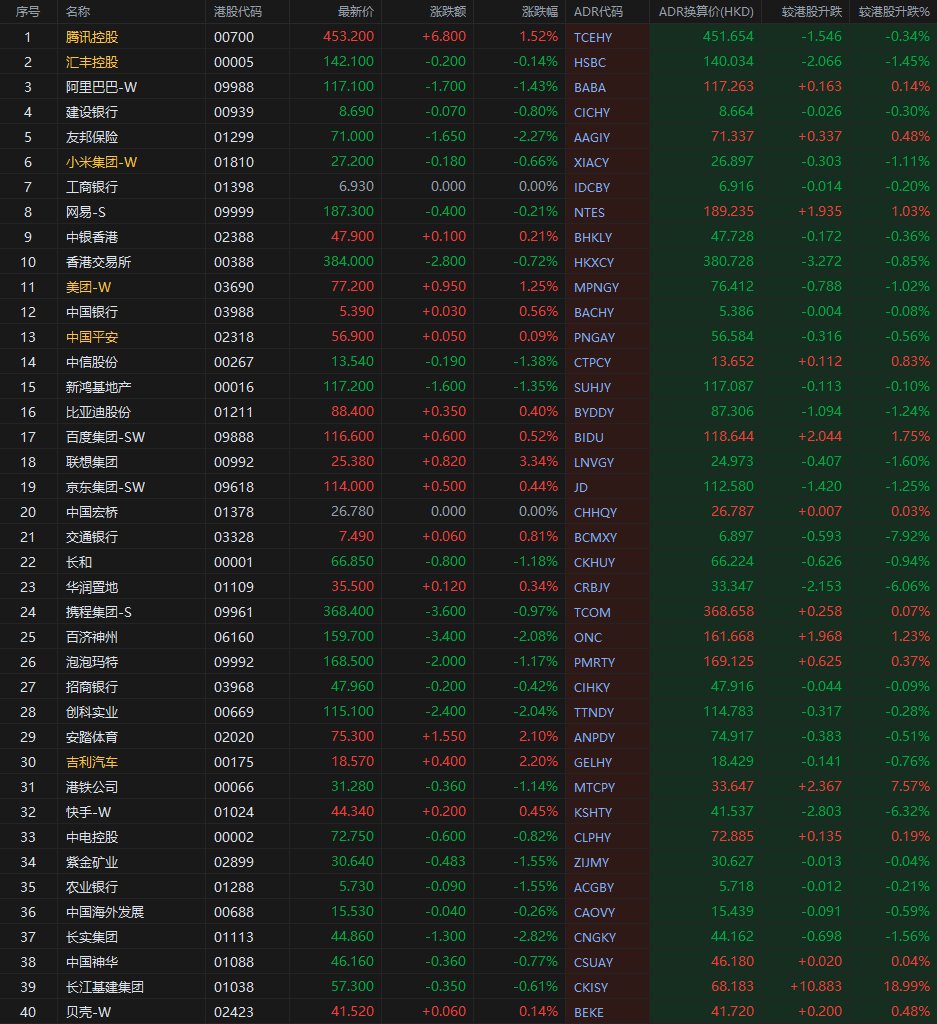Click the 18.99% premium value

906,985
